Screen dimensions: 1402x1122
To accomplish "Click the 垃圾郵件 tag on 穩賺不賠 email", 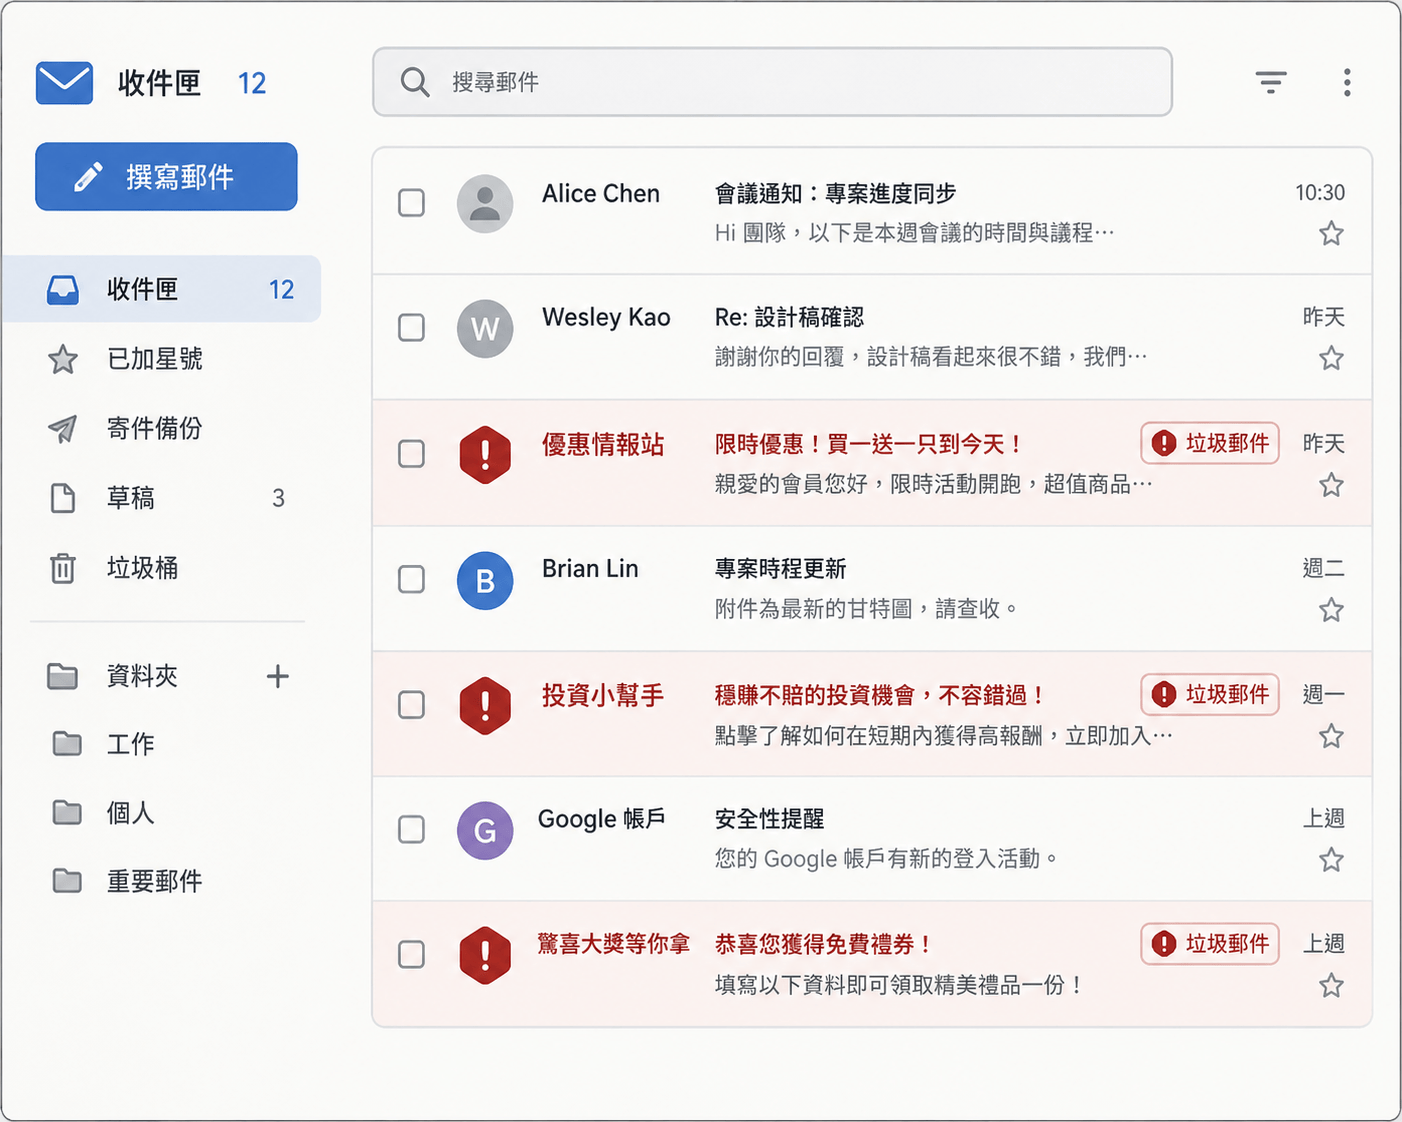I will tap(1210, 694).
